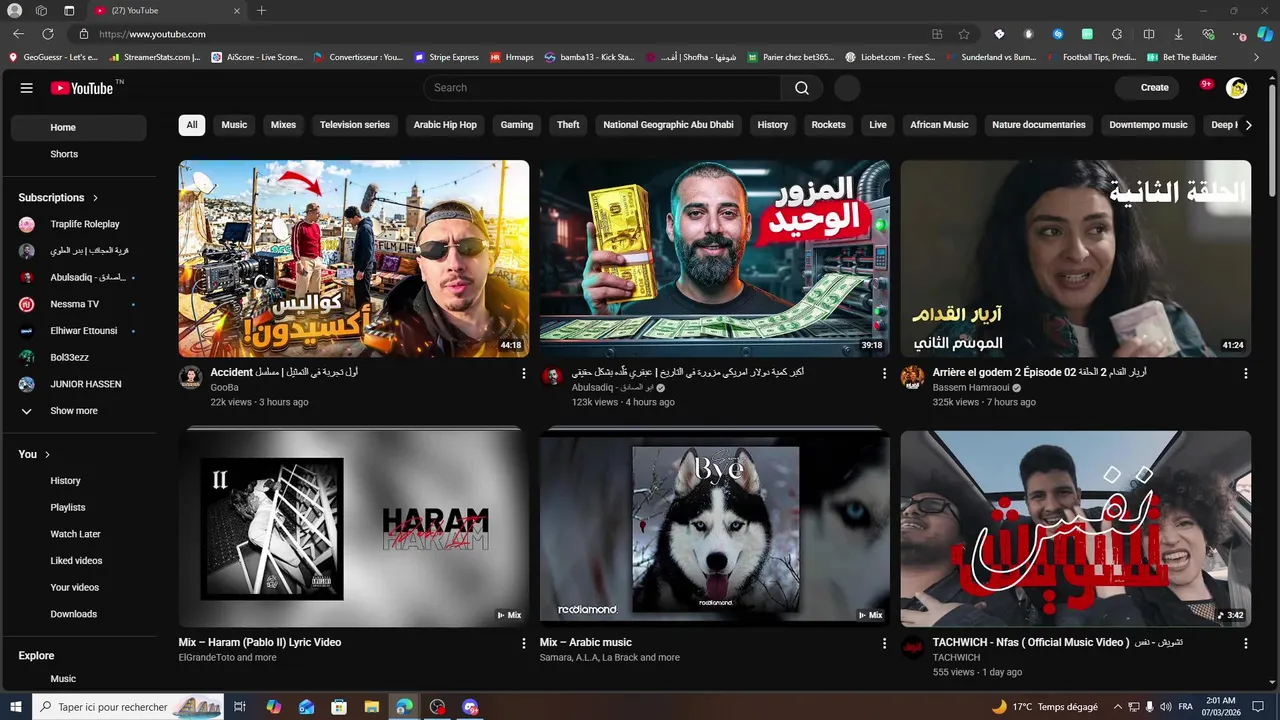1280x720 pixels.
Task: Select the Downtempo music chip
Action: pos(1148,125)
